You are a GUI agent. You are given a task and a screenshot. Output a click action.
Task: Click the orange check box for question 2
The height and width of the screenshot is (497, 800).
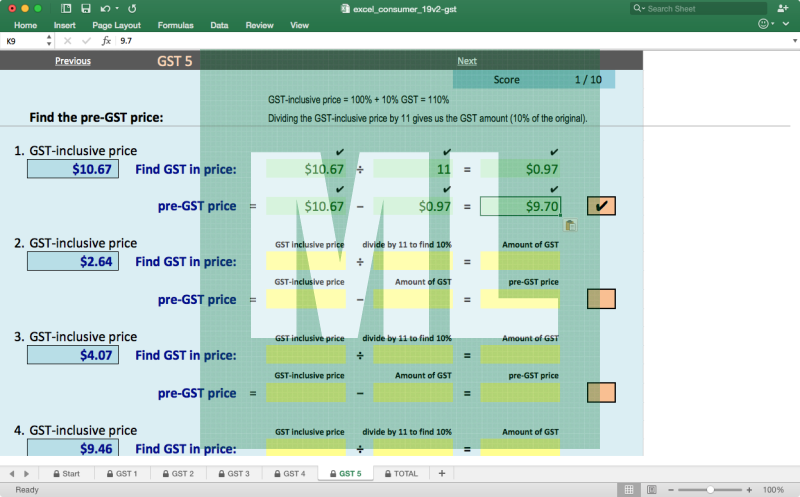pos(601,299)
